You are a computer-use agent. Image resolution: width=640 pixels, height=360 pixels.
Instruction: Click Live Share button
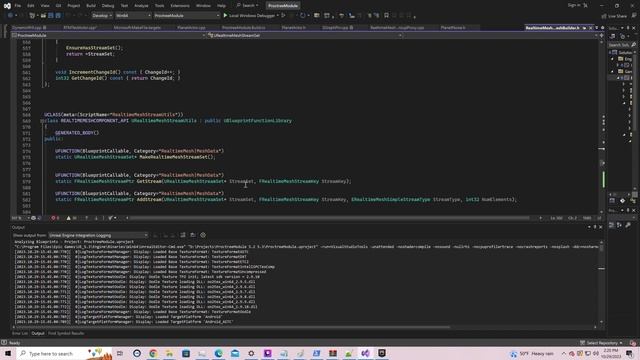pyautogui.click(x=614, y=16)
